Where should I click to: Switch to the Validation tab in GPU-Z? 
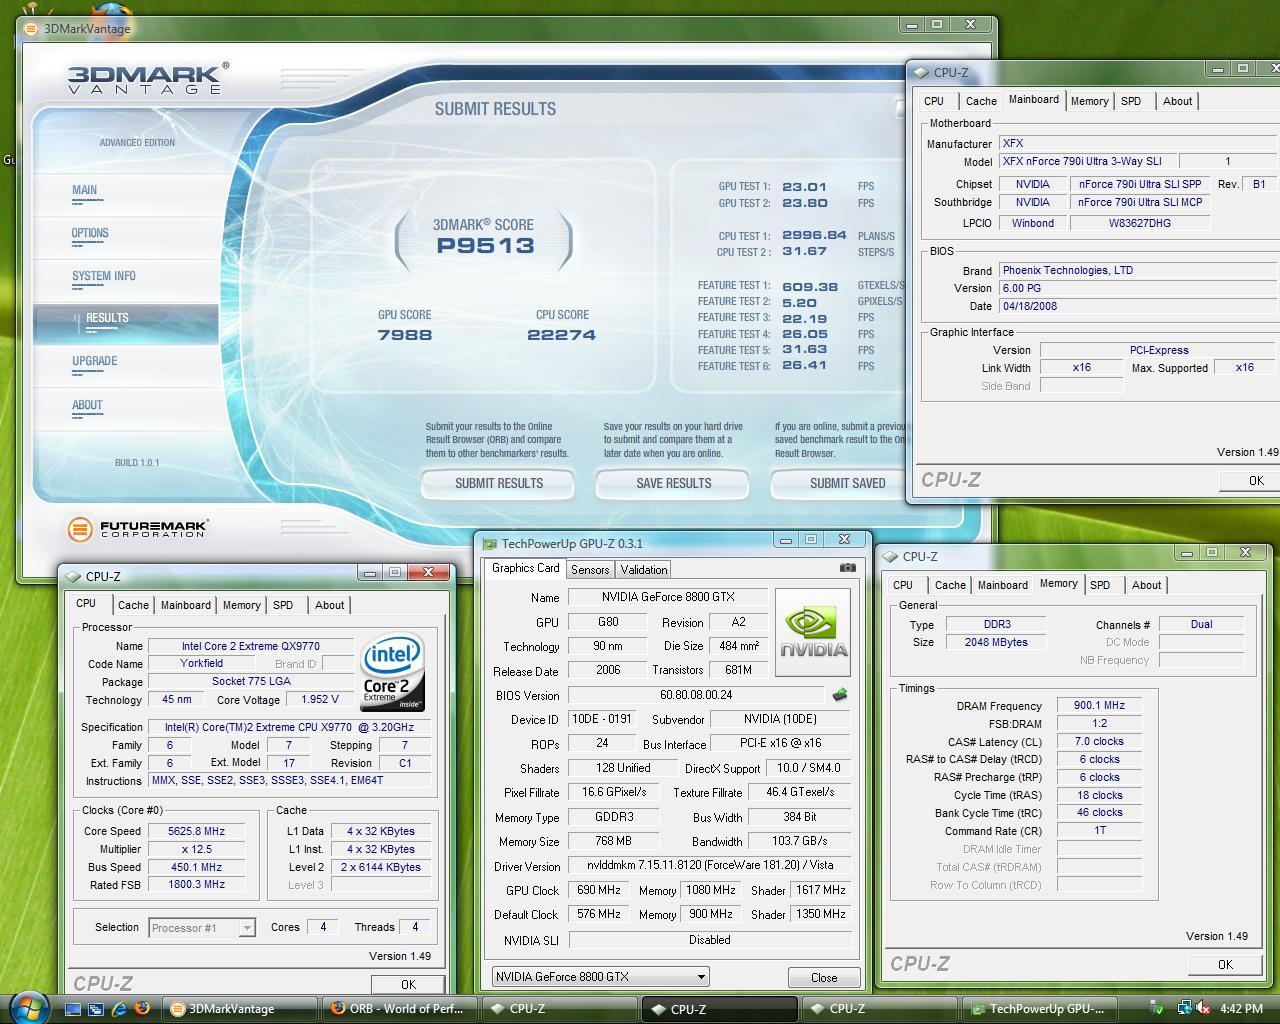pyautogui.click(x=644, y=569)
